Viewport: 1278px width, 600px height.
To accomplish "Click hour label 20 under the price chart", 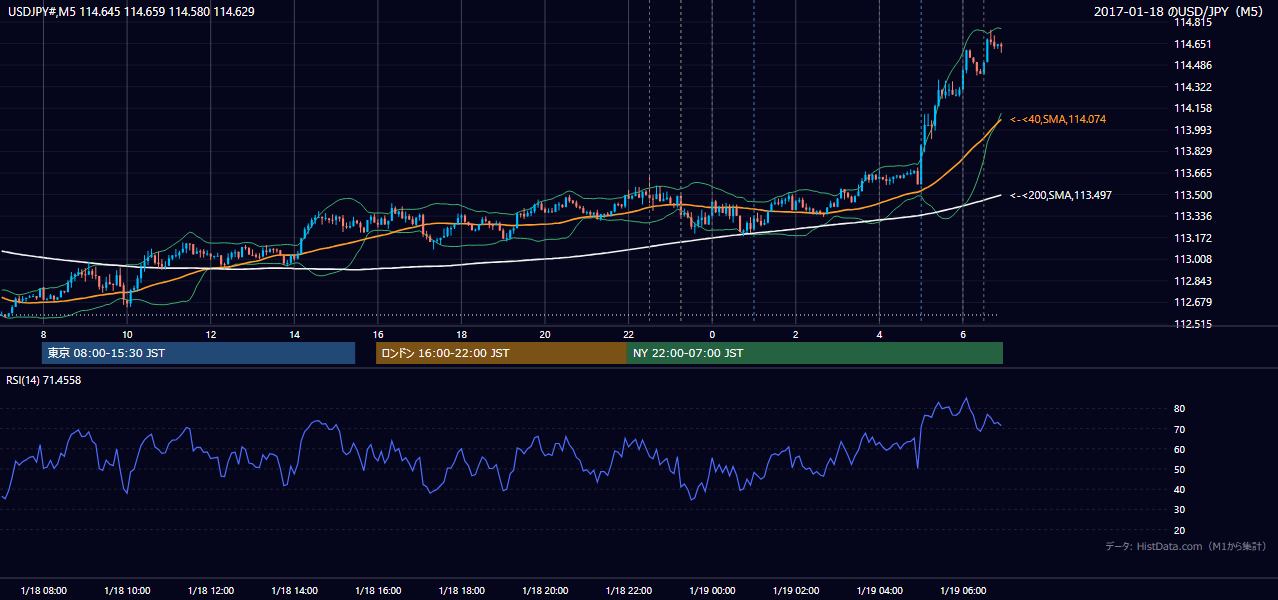I will (x=545, y=334).
